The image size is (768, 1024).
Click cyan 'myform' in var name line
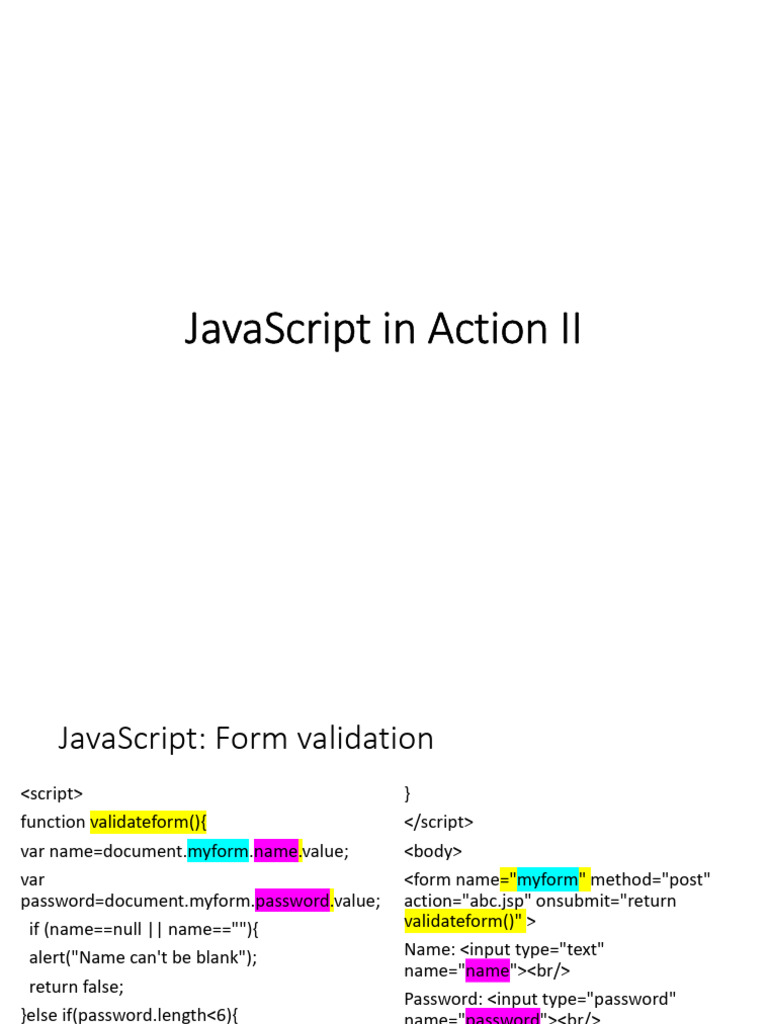click(x=218, y=851)
